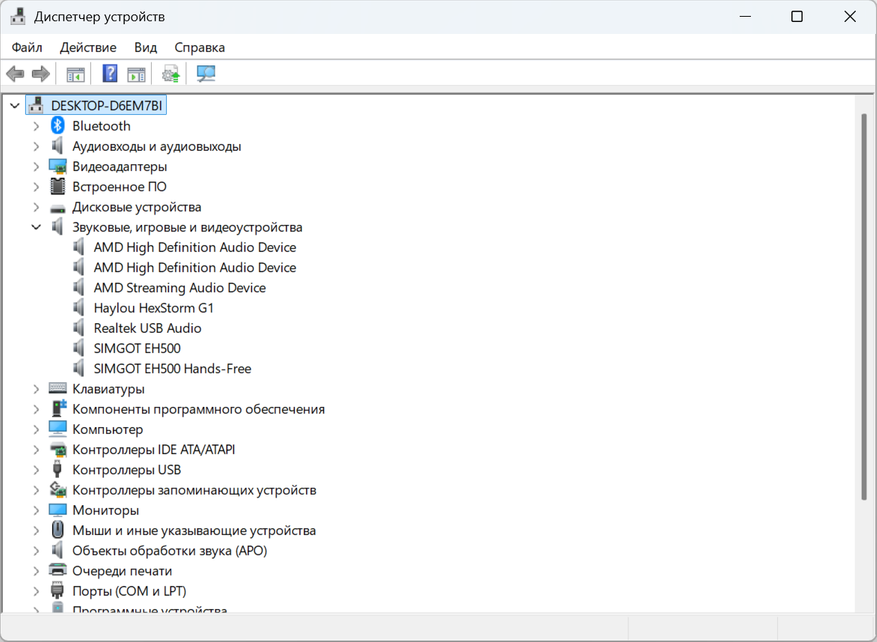Expand Объекты обработки звука (APO)

point(36,550)
